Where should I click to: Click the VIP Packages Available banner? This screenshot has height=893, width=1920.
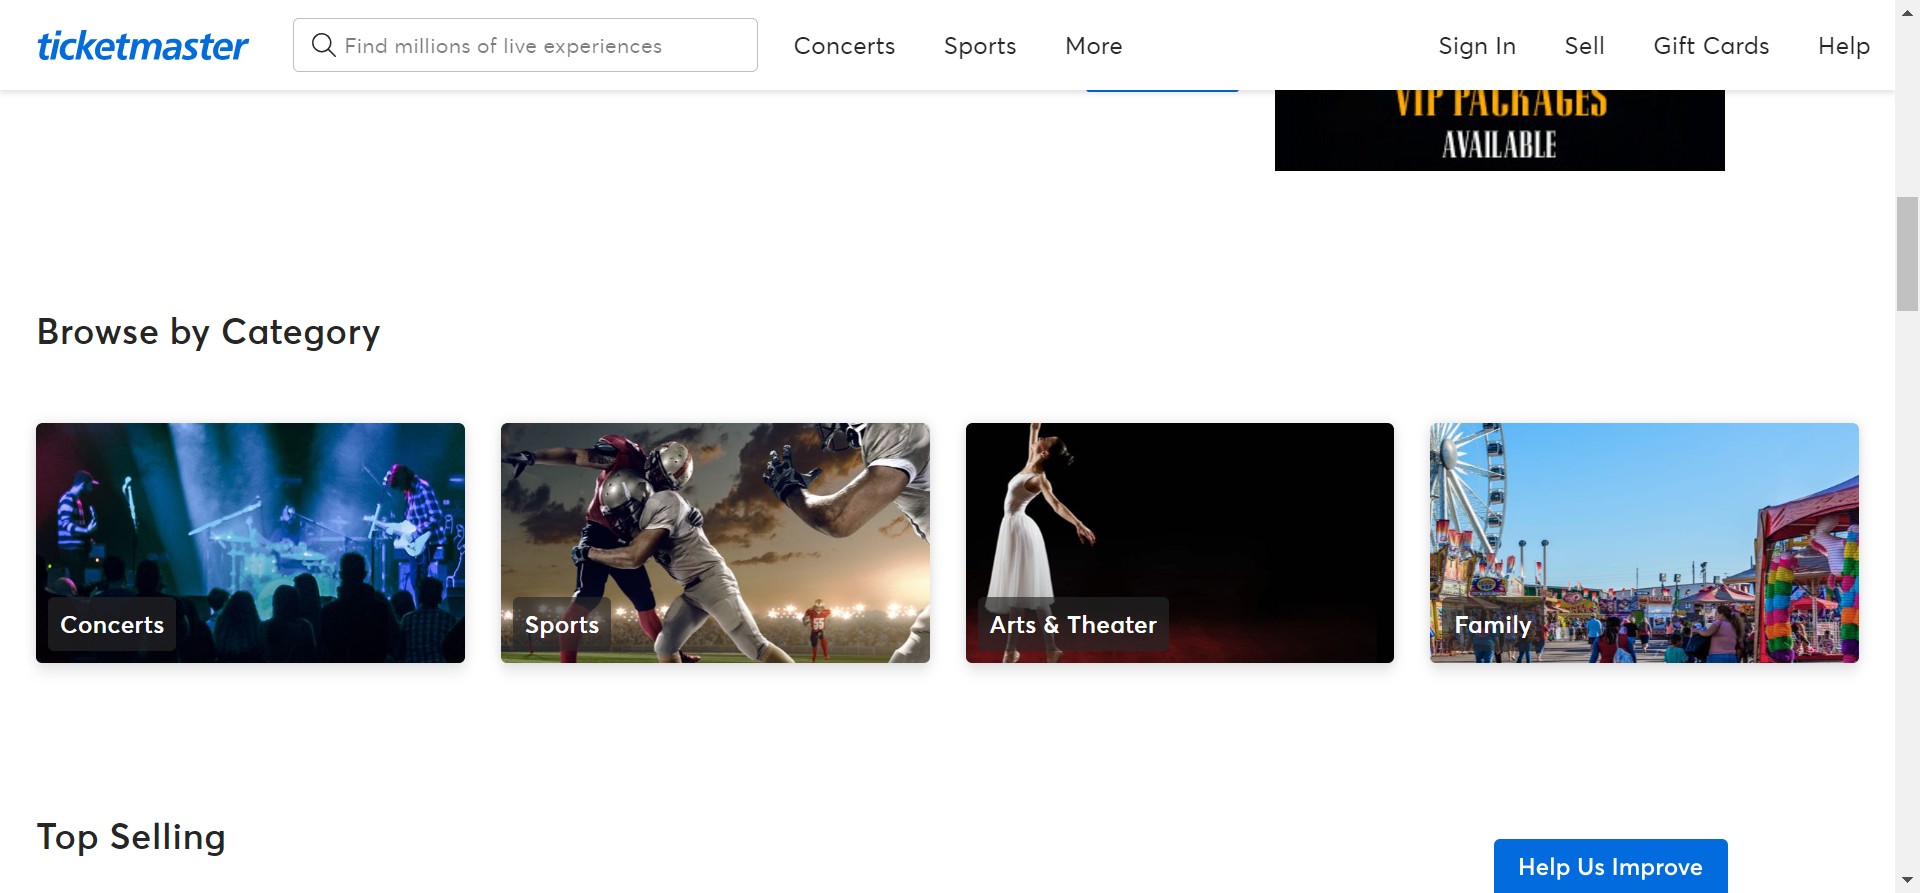point(1498,130)
